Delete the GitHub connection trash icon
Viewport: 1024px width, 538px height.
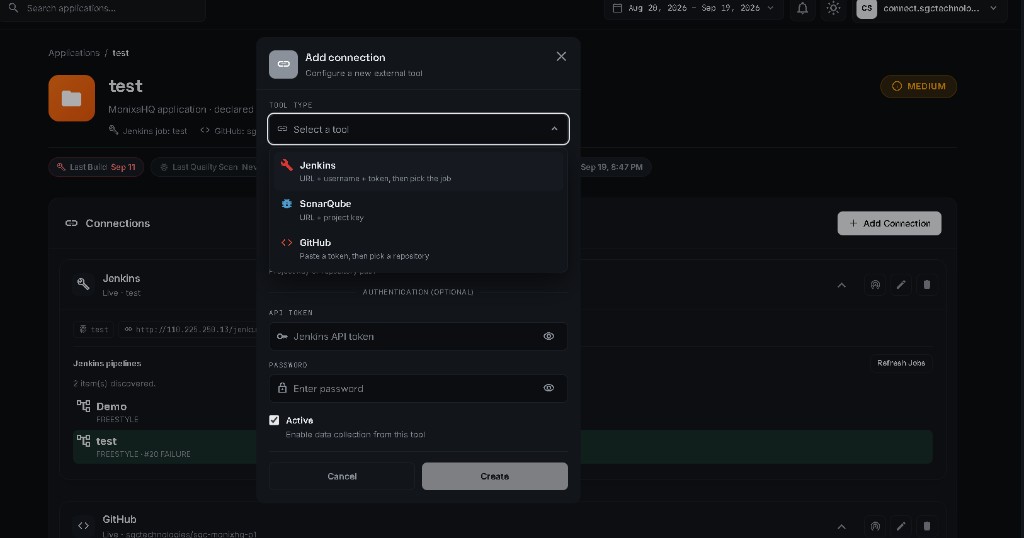927,526
